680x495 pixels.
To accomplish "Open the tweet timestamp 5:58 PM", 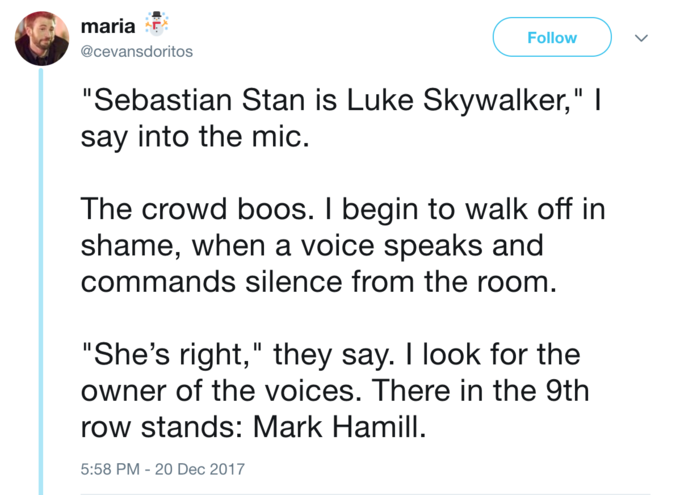I will (x=110, y=469).
